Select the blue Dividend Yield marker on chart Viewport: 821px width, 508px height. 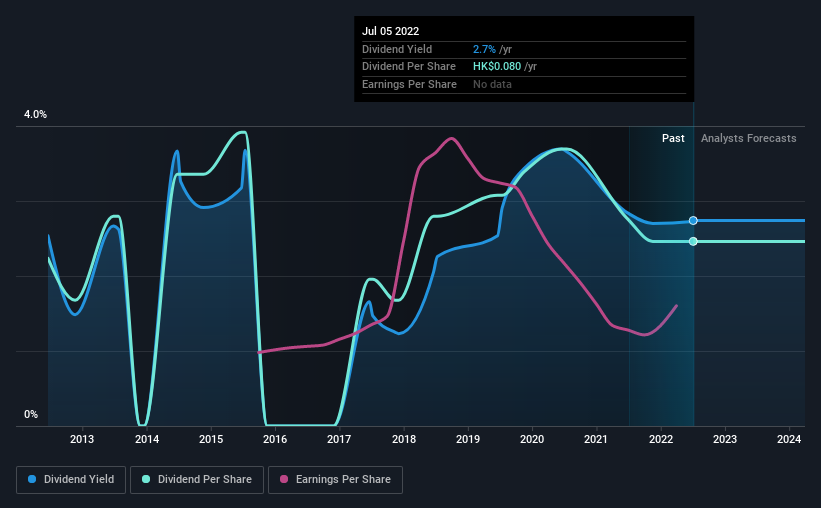[x=693, y=220]
